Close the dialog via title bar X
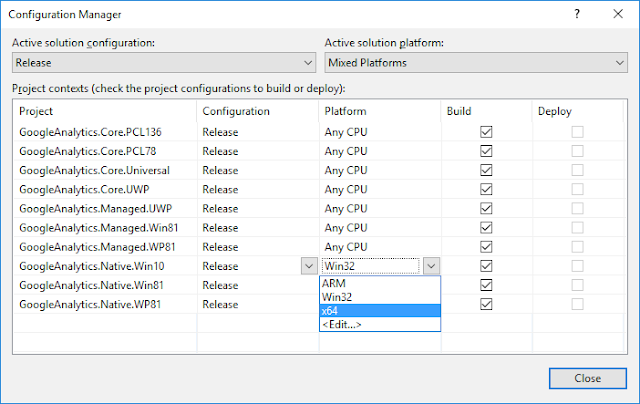Viewport: 640px width, 404px height. pyautogui.click(x=619, y=16)
